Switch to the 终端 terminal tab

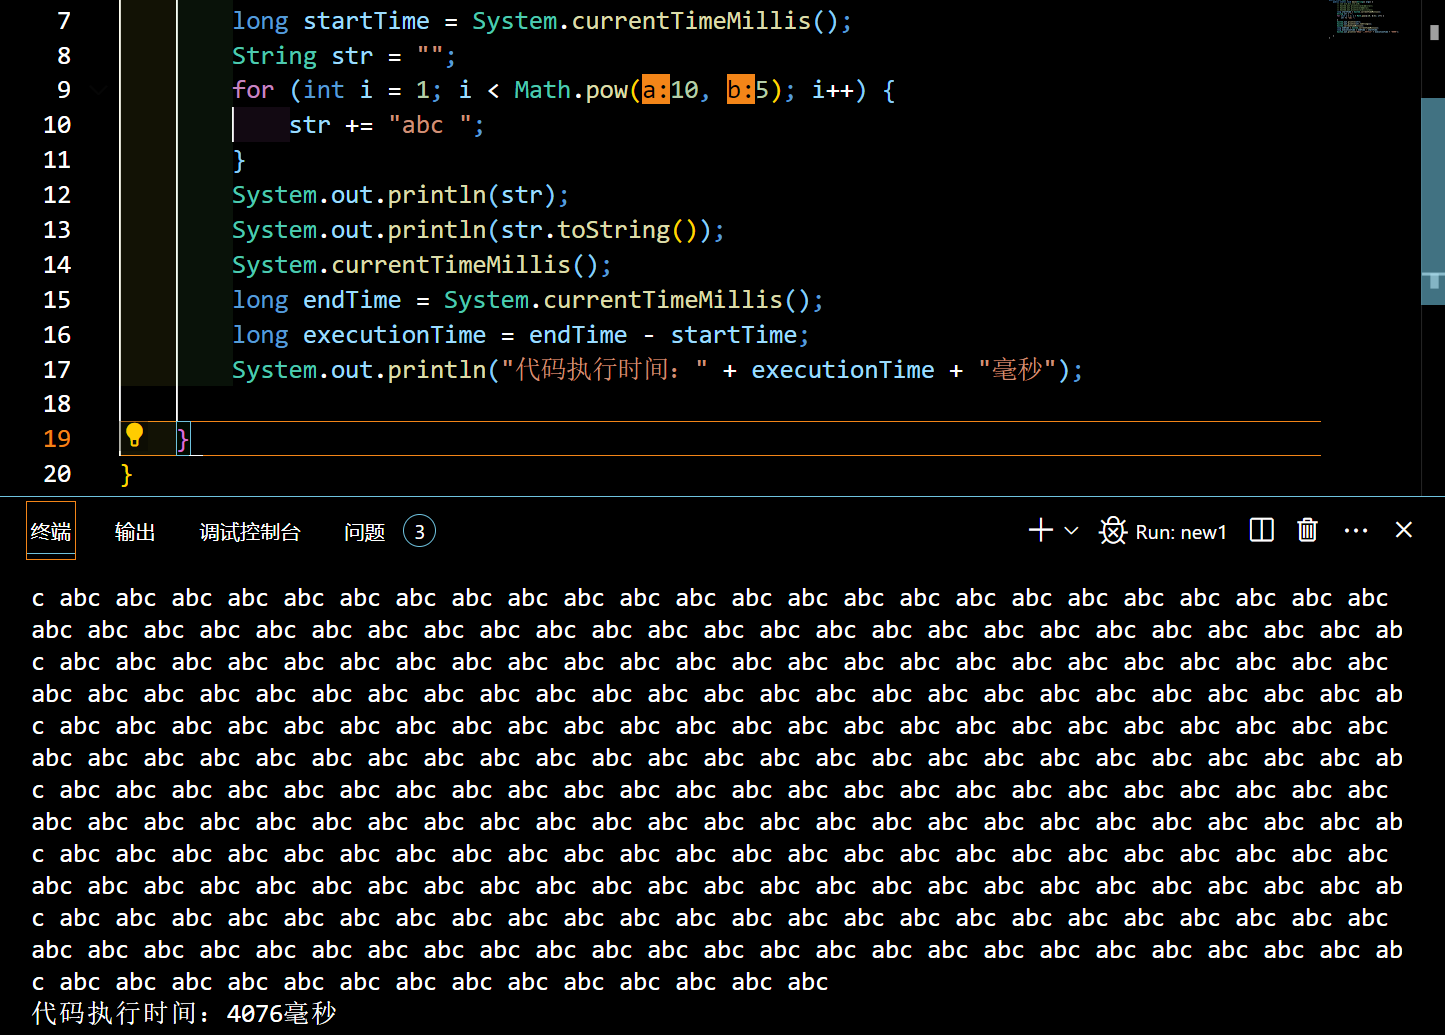tap(51, 532)
